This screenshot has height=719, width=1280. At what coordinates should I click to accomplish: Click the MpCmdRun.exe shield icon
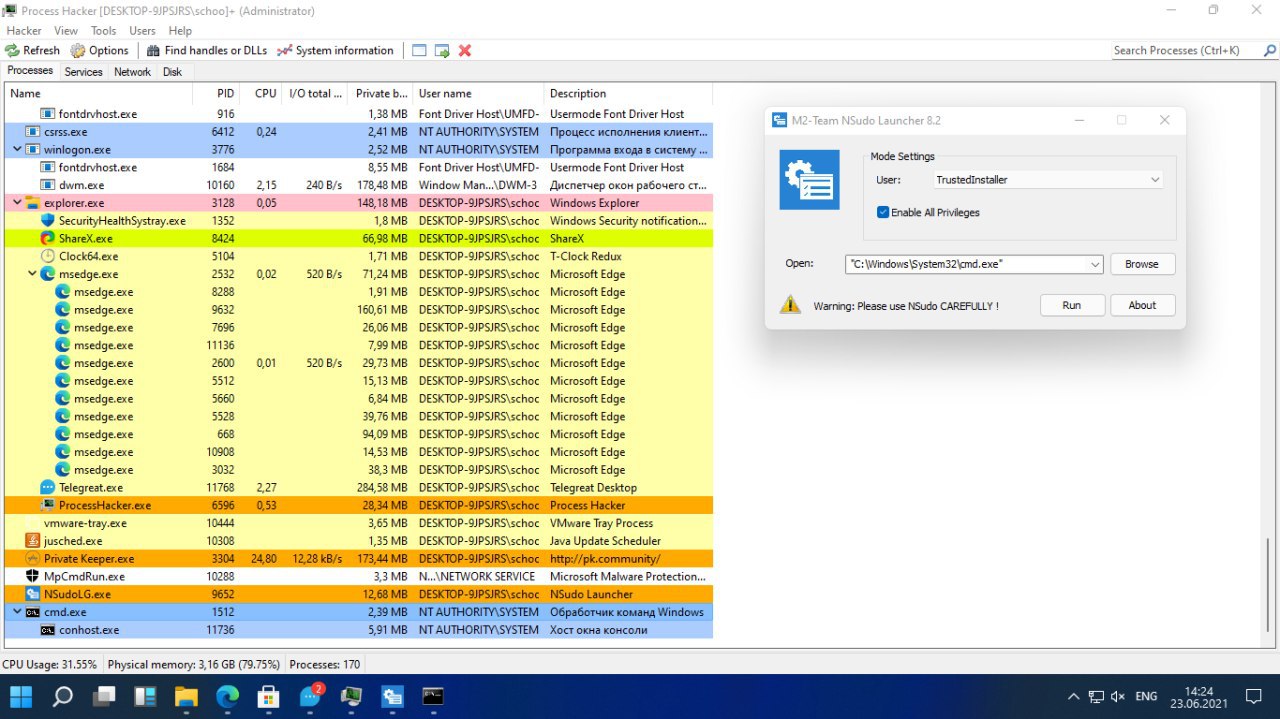[33, 577]
